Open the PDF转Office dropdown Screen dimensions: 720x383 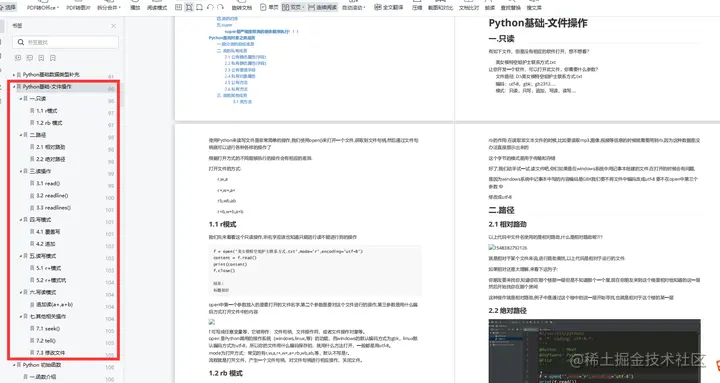[x=43, y=7]
